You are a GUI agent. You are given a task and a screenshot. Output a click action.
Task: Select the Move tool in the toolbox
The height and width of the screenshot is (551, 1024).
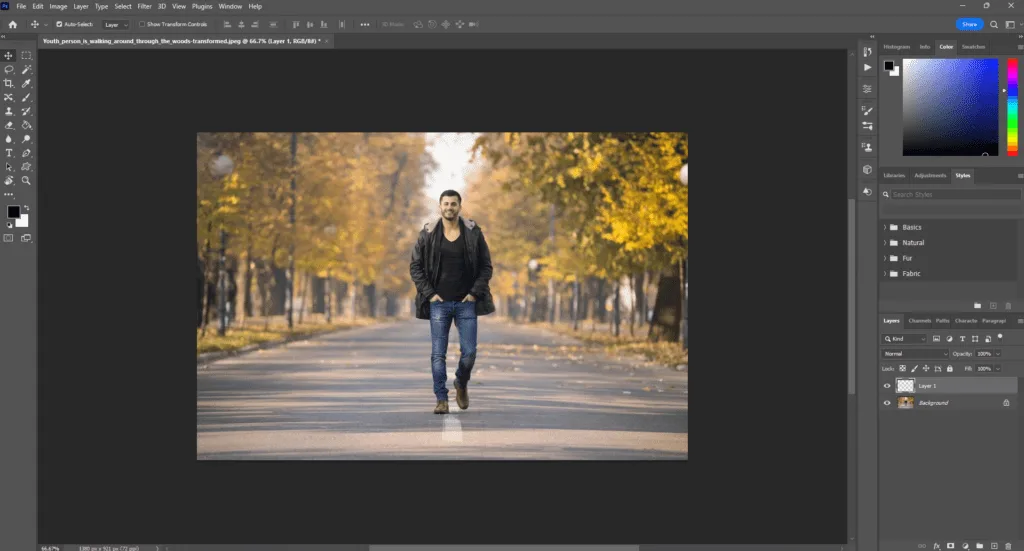click(8, 55)
